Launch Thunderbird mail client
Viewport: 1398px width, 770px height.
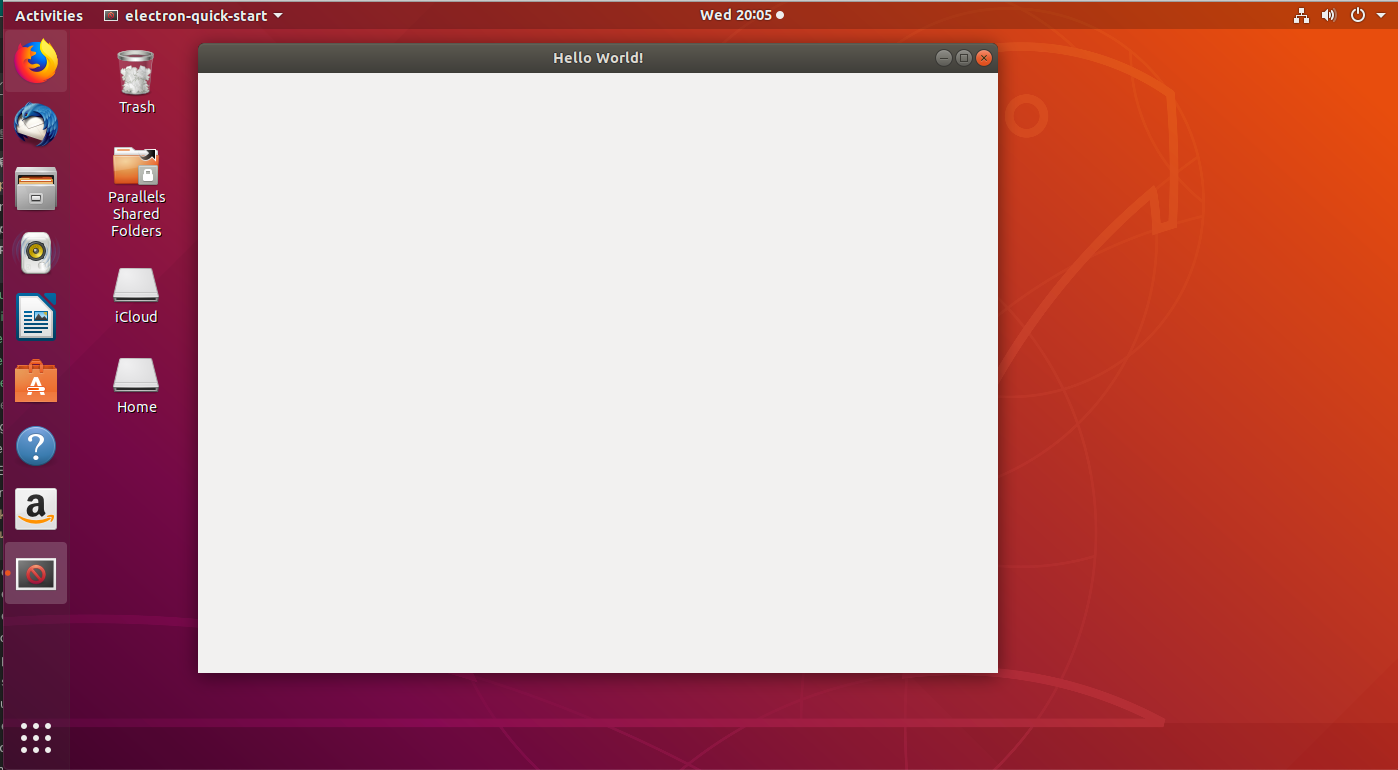[x=36, y=125]
